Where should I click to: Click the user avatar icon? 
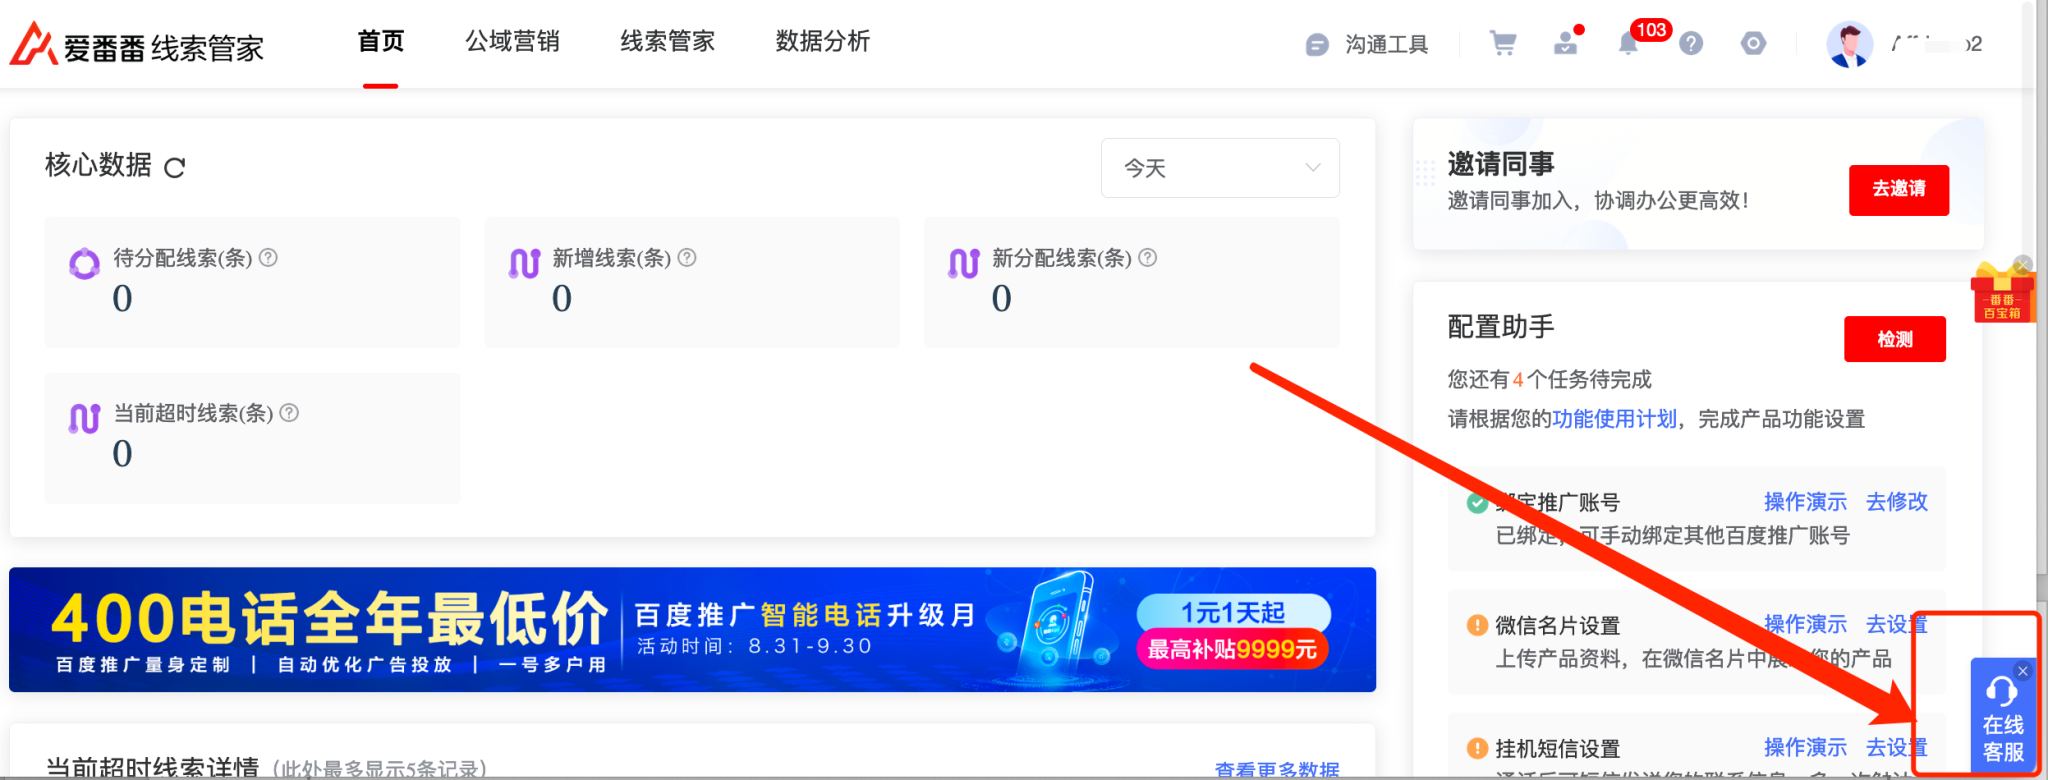pos(1848,44)
